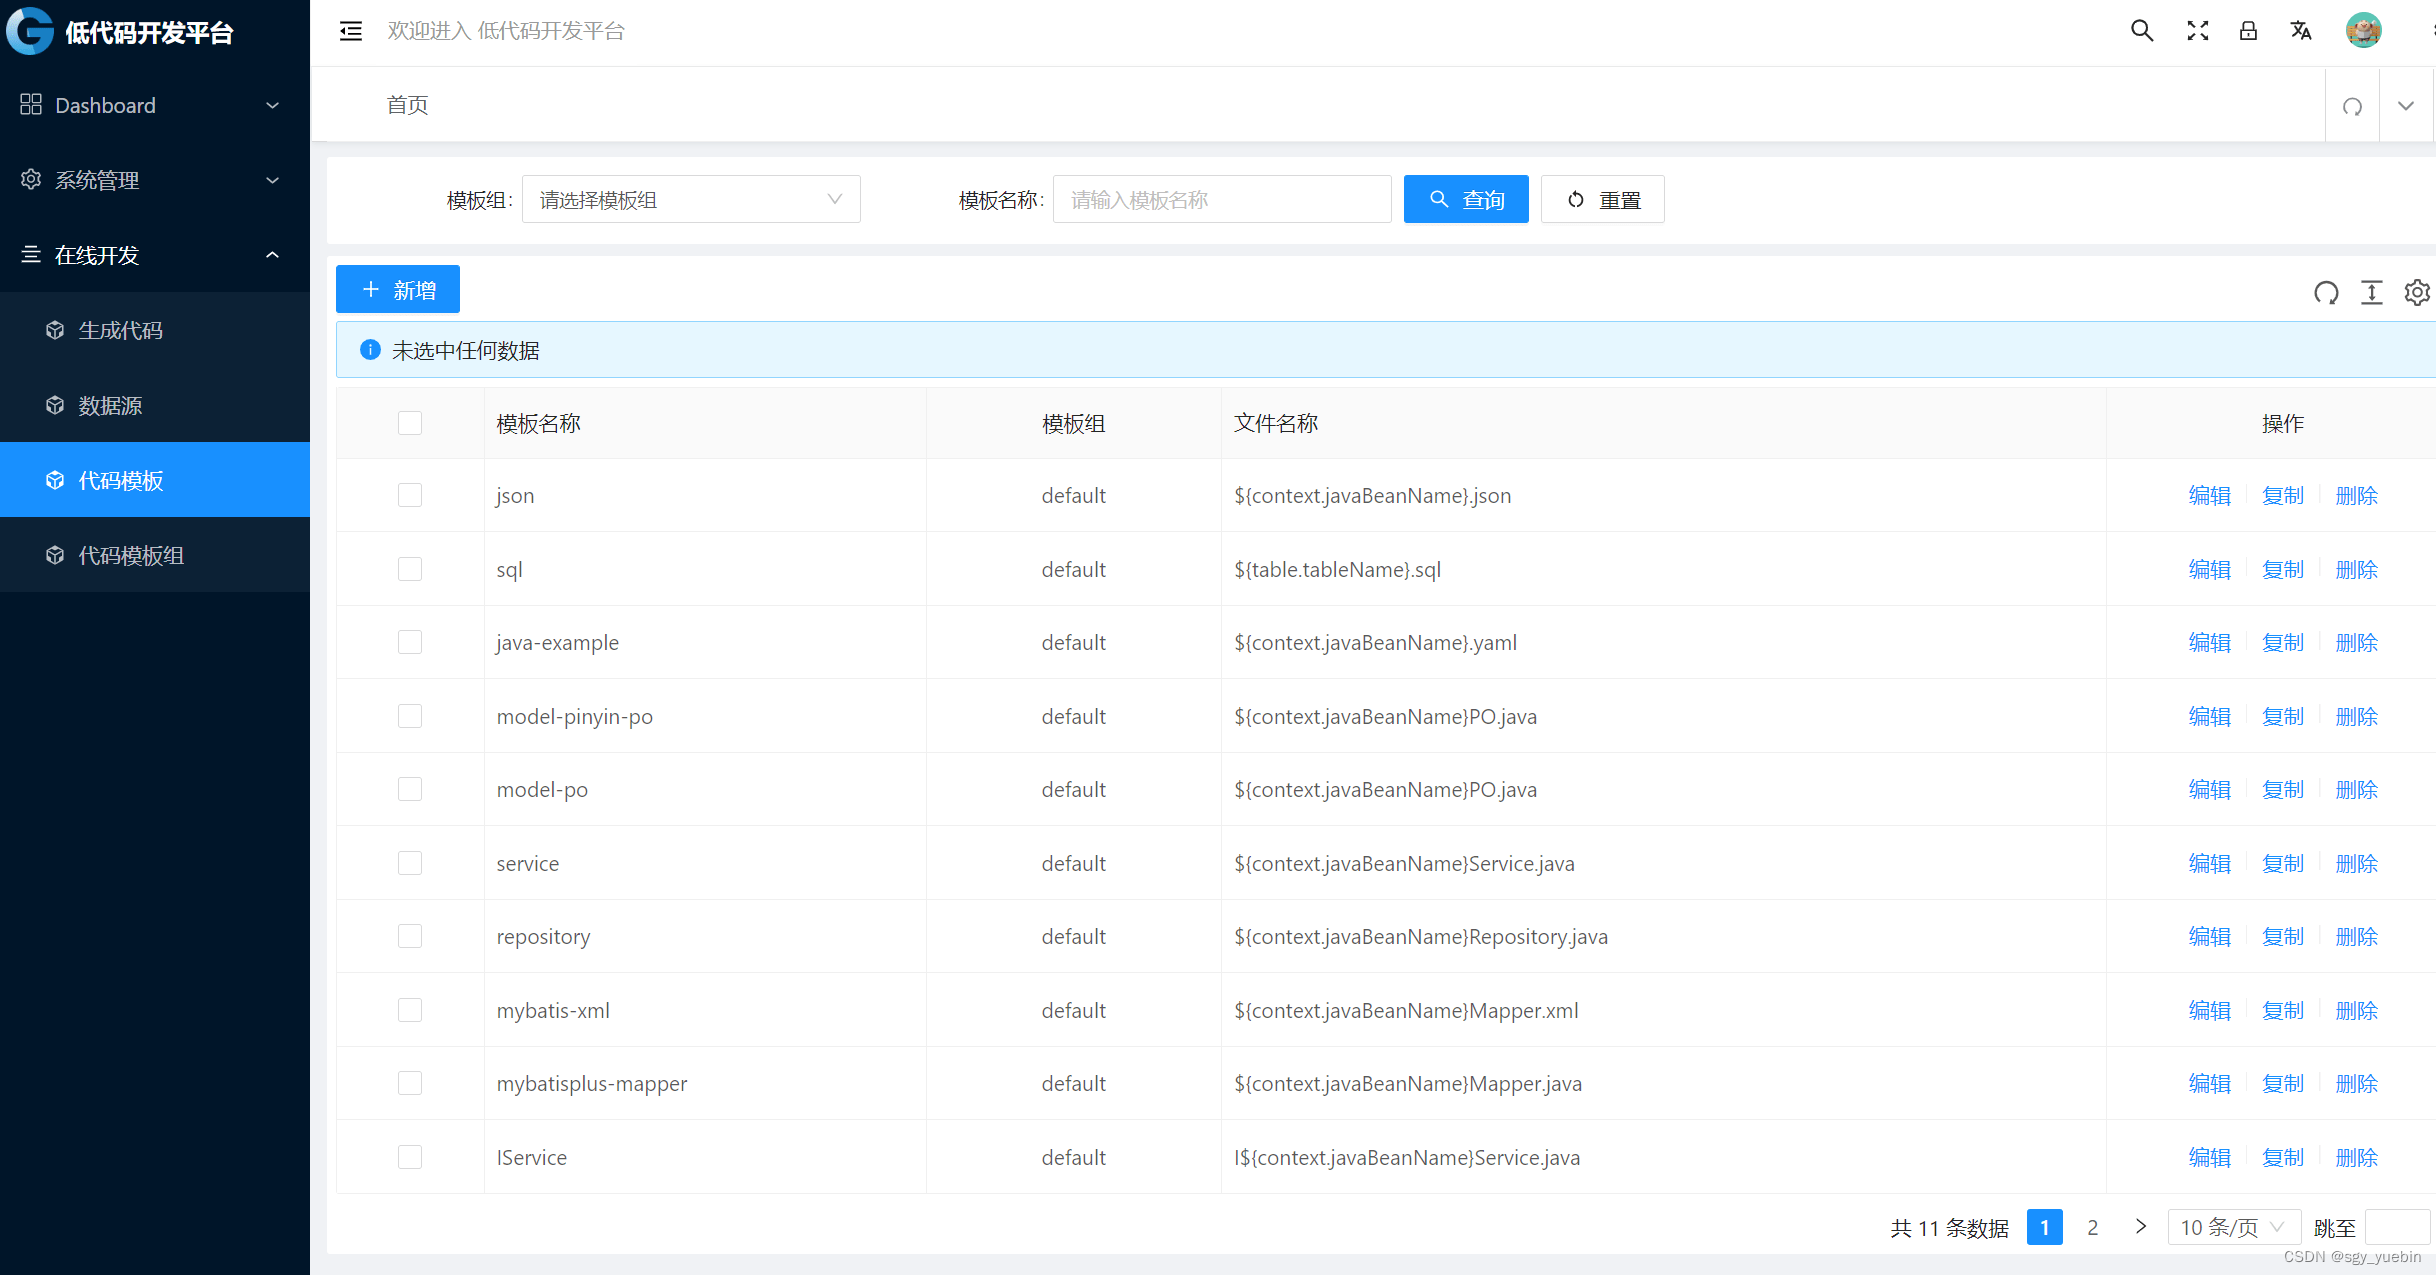
Task: Click the lock screen icon
Action: pos(2248,31)
